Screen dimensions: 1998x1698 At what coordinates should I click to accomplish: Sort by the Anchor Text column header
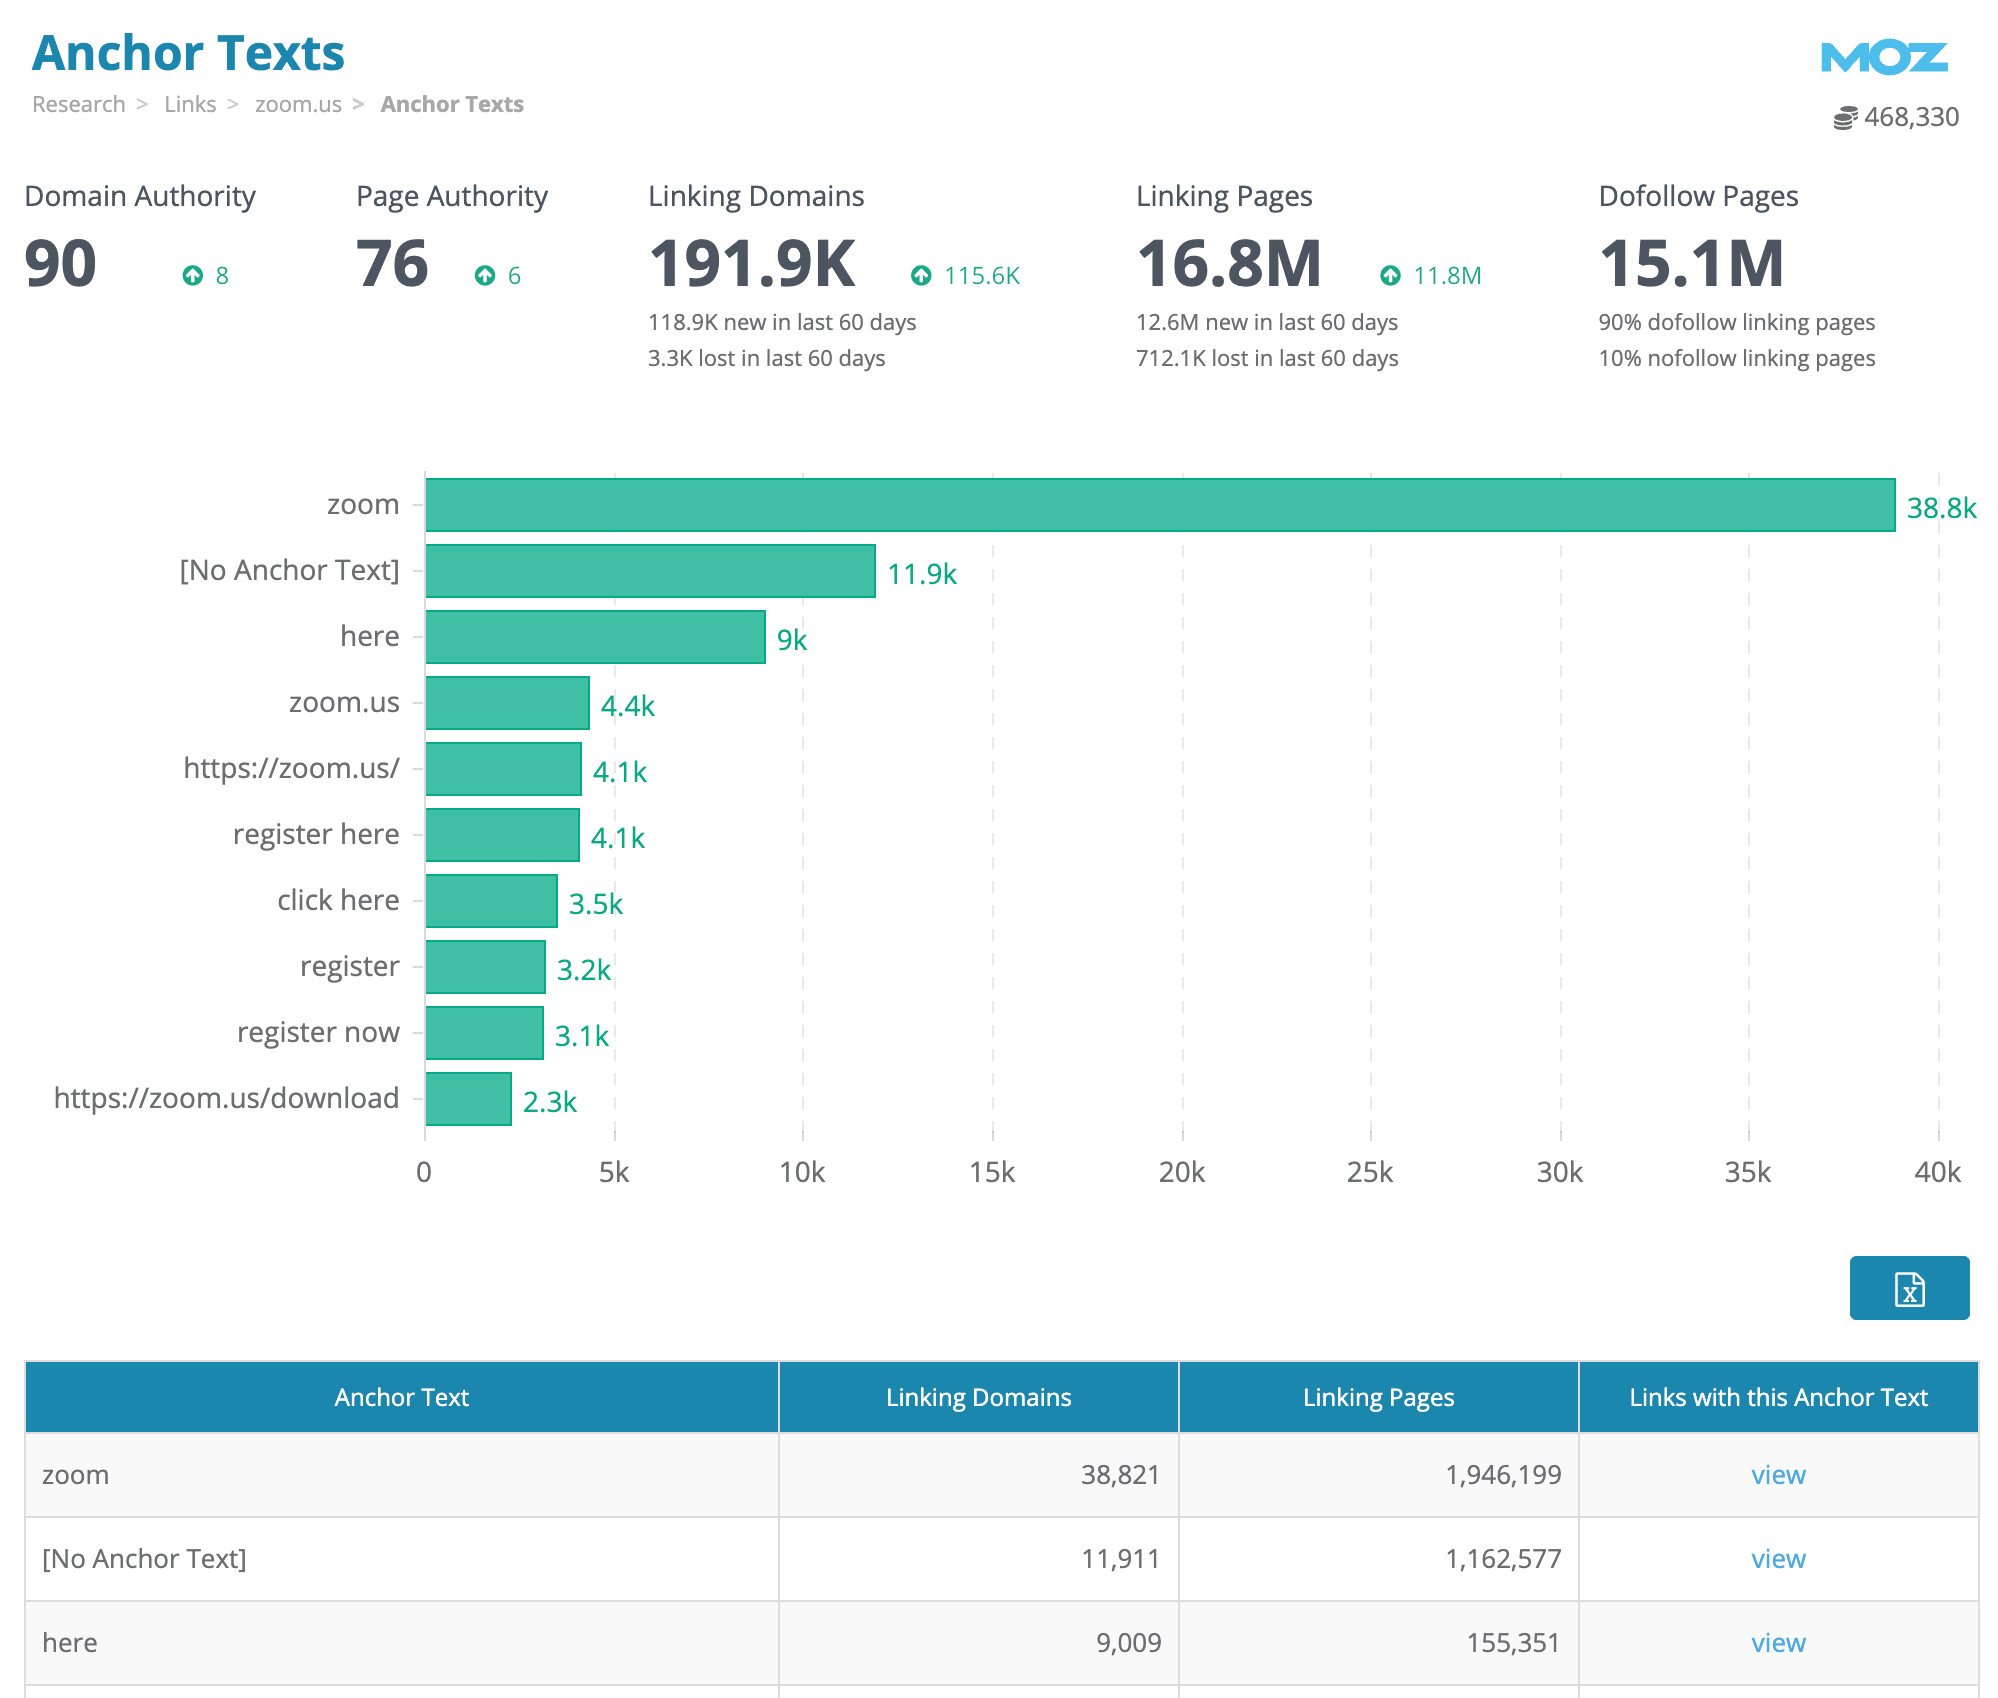(x=401, y=1397)
